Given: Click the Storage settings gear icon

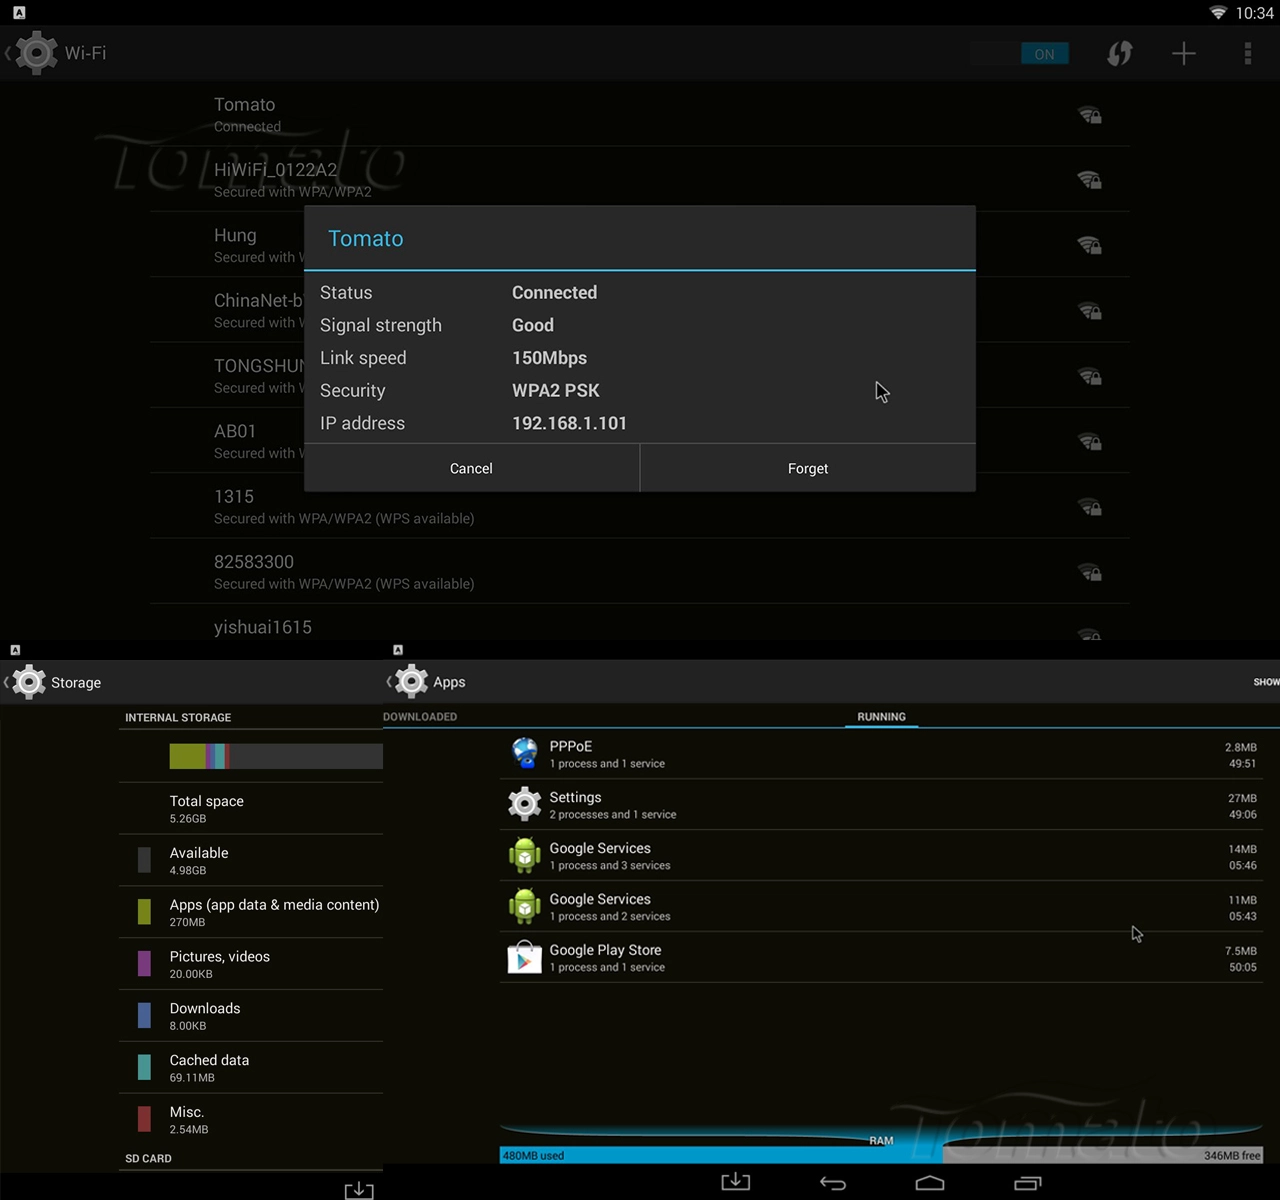Looking at the screenshot, I should (x=29, y=682).
